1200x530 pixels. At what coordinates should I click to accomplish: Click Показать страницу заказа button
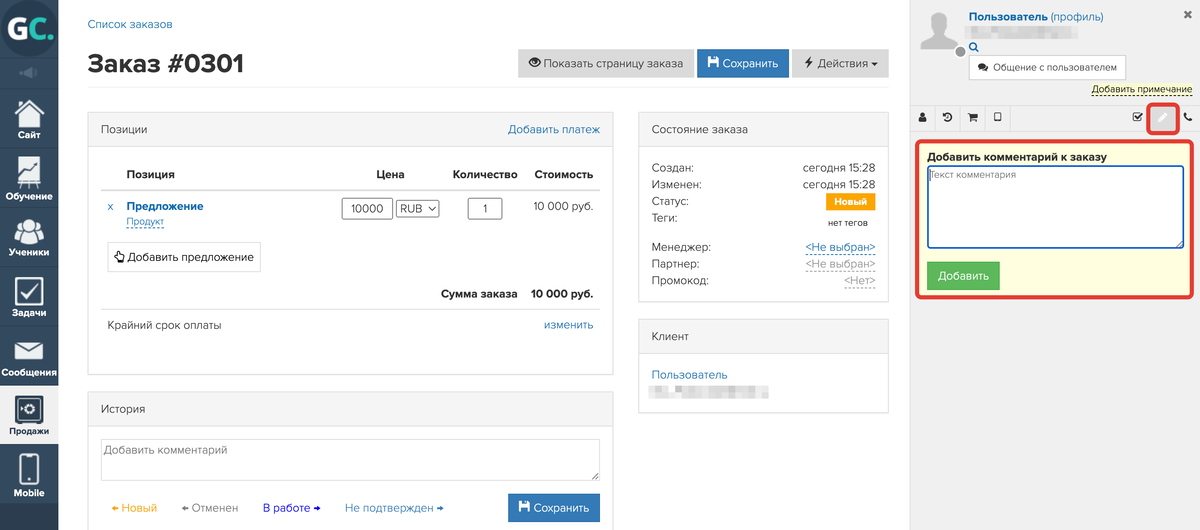(605, 63)
